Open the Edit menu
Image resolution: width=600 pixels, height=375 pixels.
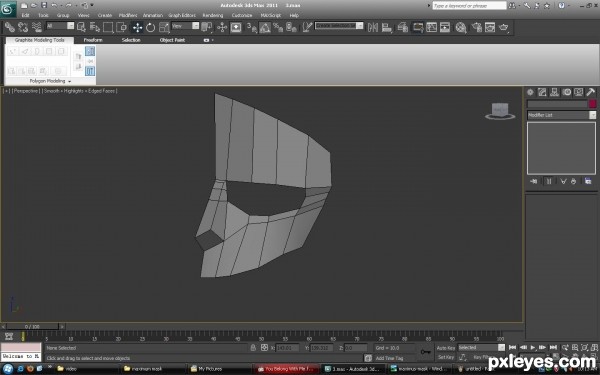pyautogui.click(x=25, y=15)
